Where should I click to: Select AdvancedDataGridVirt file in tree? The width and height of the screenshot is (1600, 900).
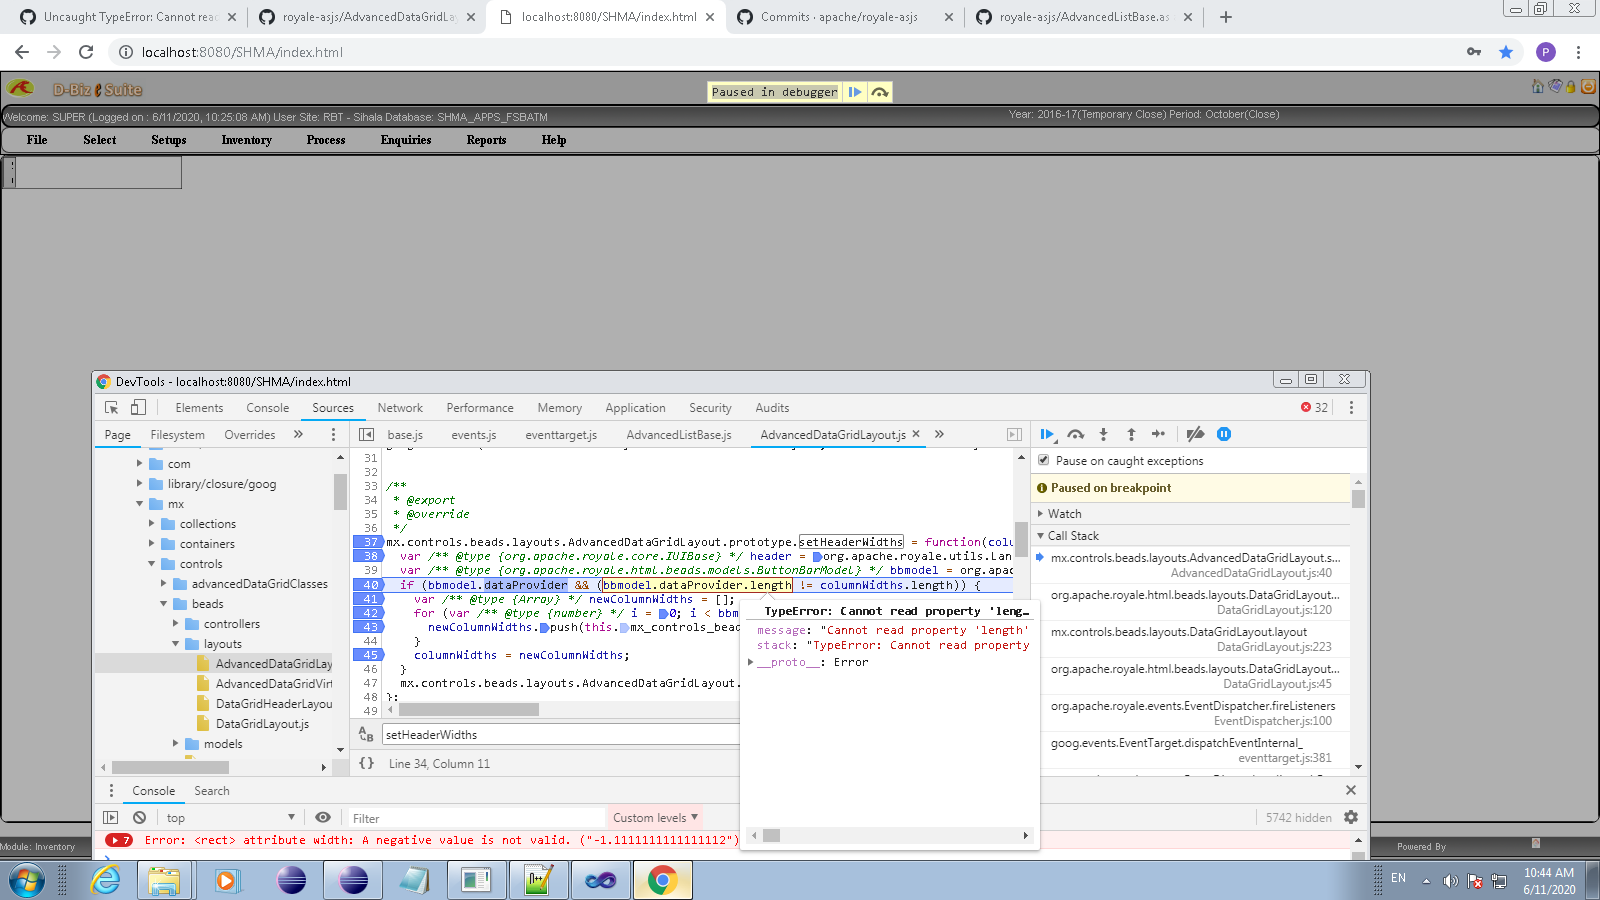(273, 684)
